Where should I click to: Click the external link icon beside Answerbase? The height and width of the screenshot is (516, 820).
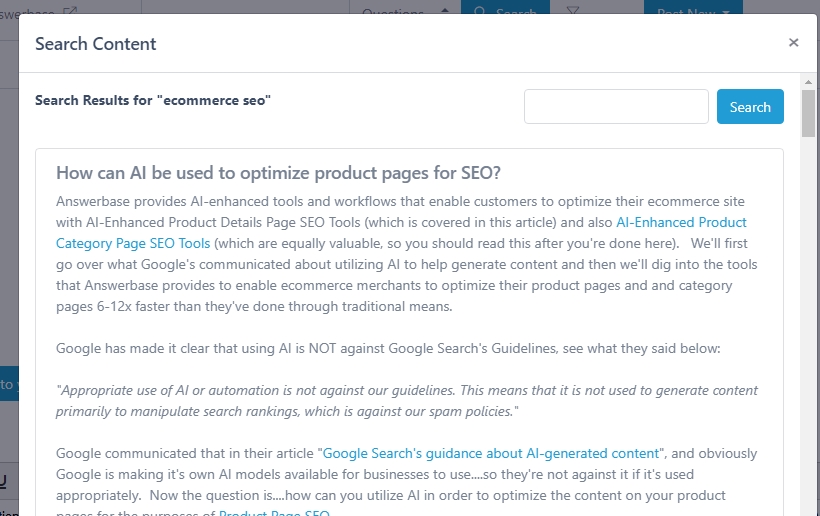70,10
